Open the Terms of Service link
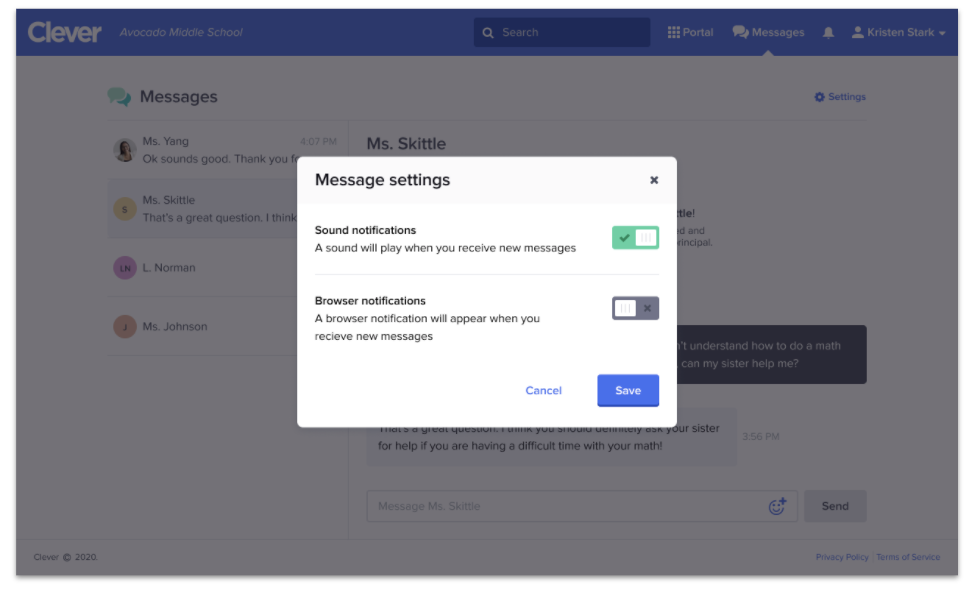The width and height of the screenshot is (972, 593). tap(908, 557)
